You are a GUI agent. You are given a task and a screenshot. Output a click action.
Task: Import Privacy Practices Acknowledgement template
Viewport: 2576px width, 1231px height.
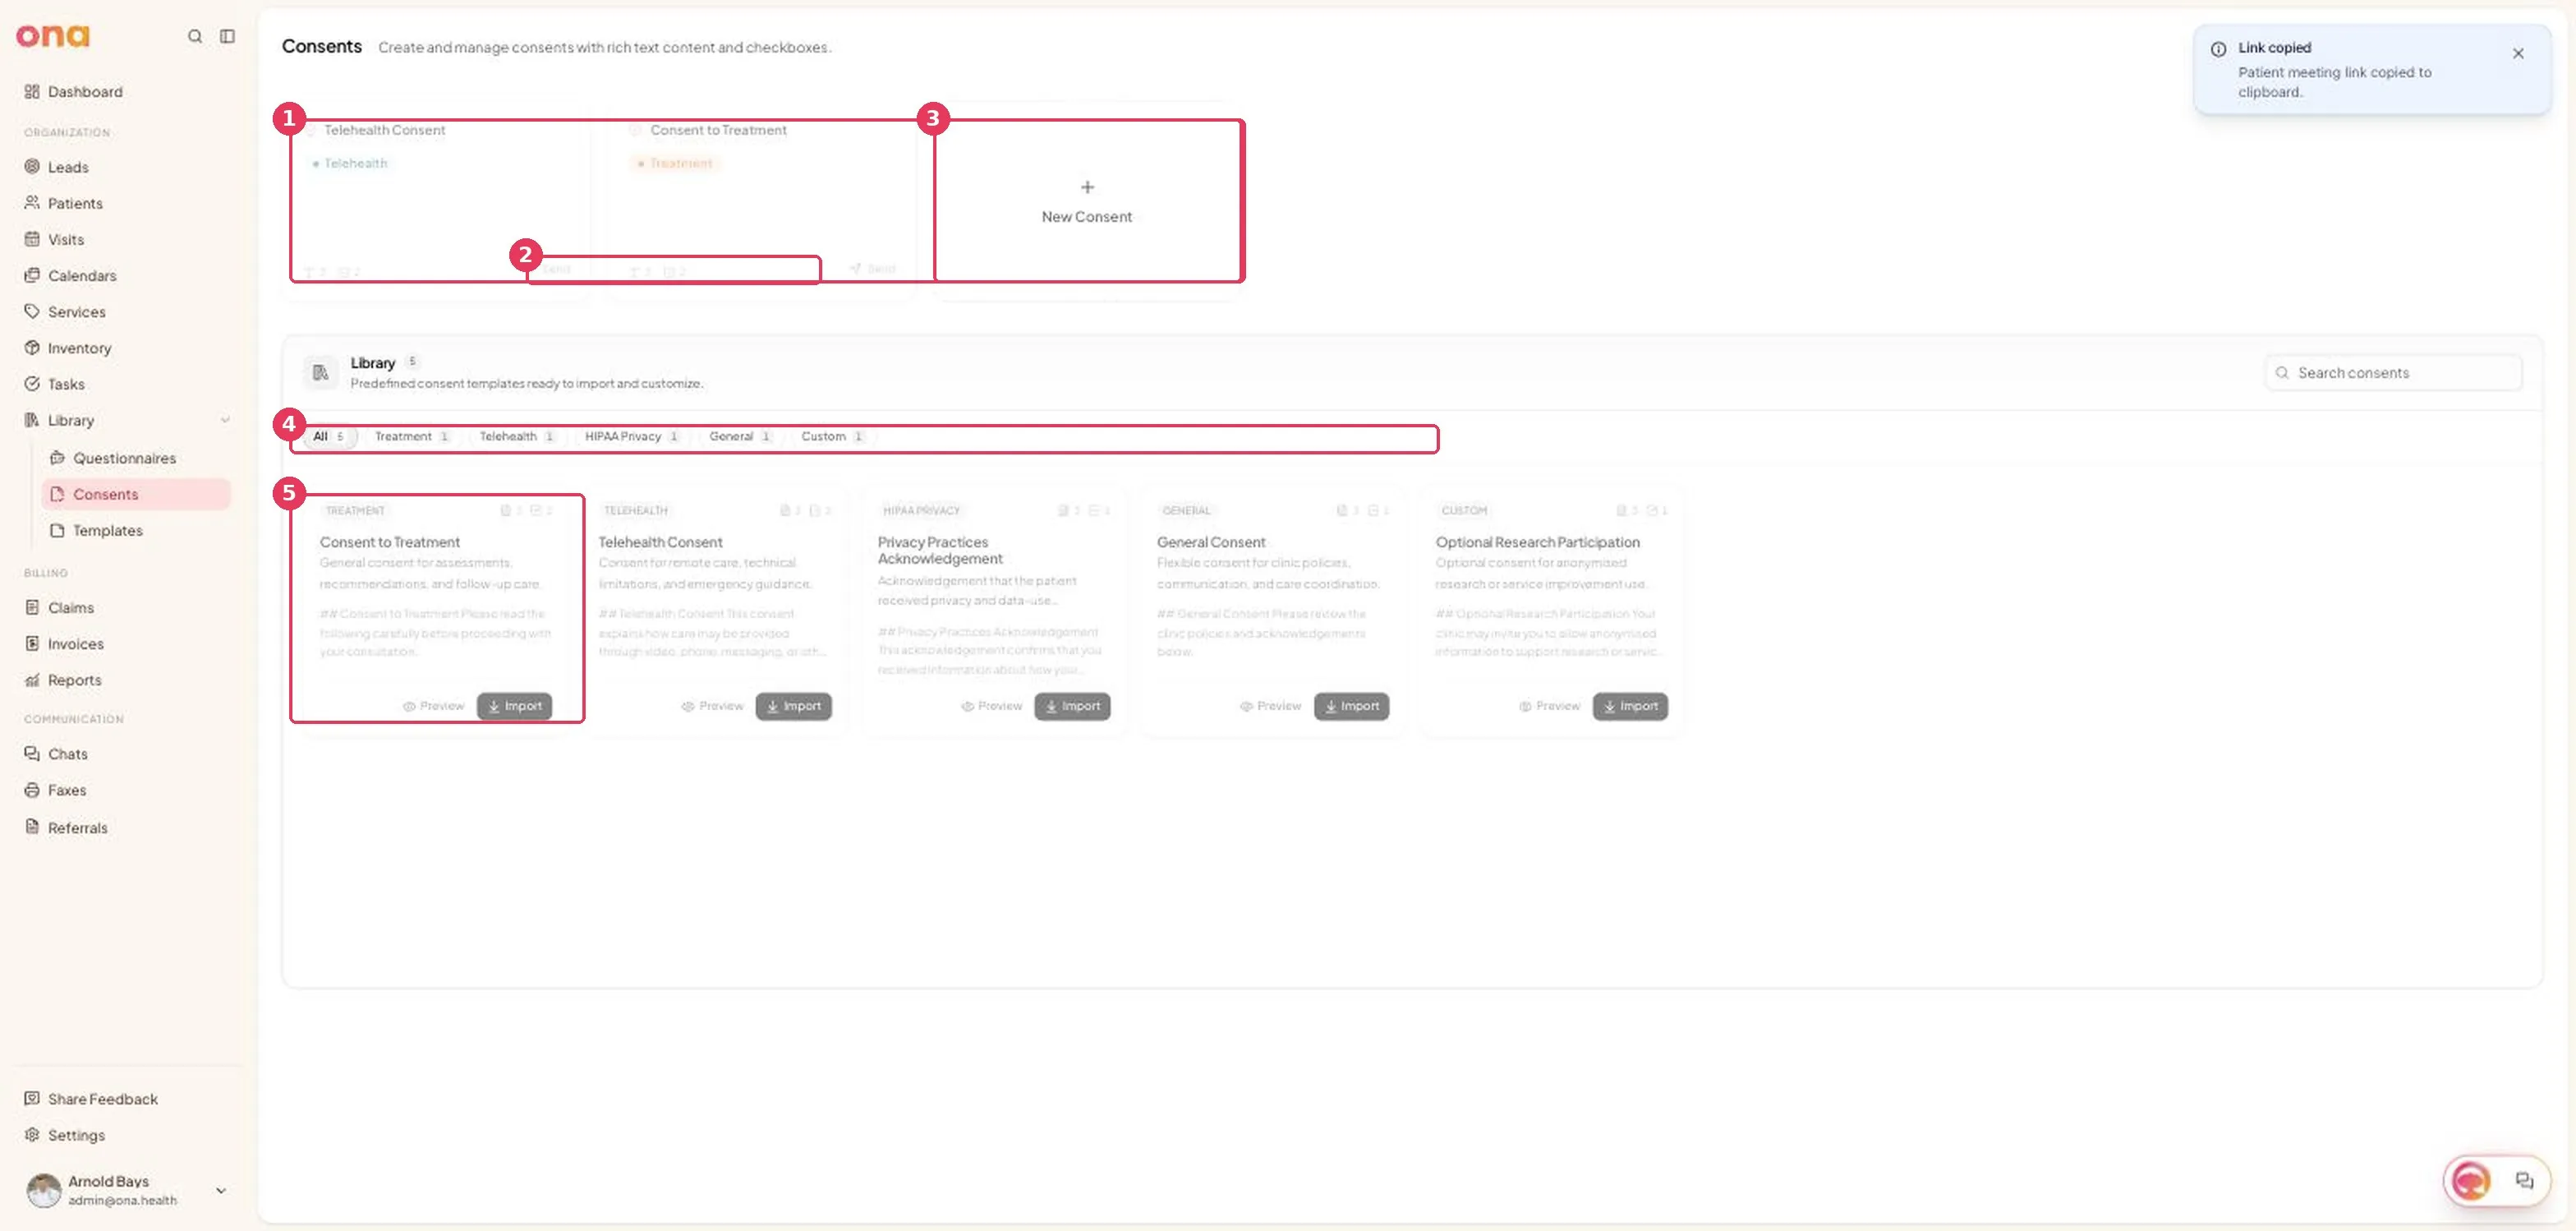tap(1072, 706)
